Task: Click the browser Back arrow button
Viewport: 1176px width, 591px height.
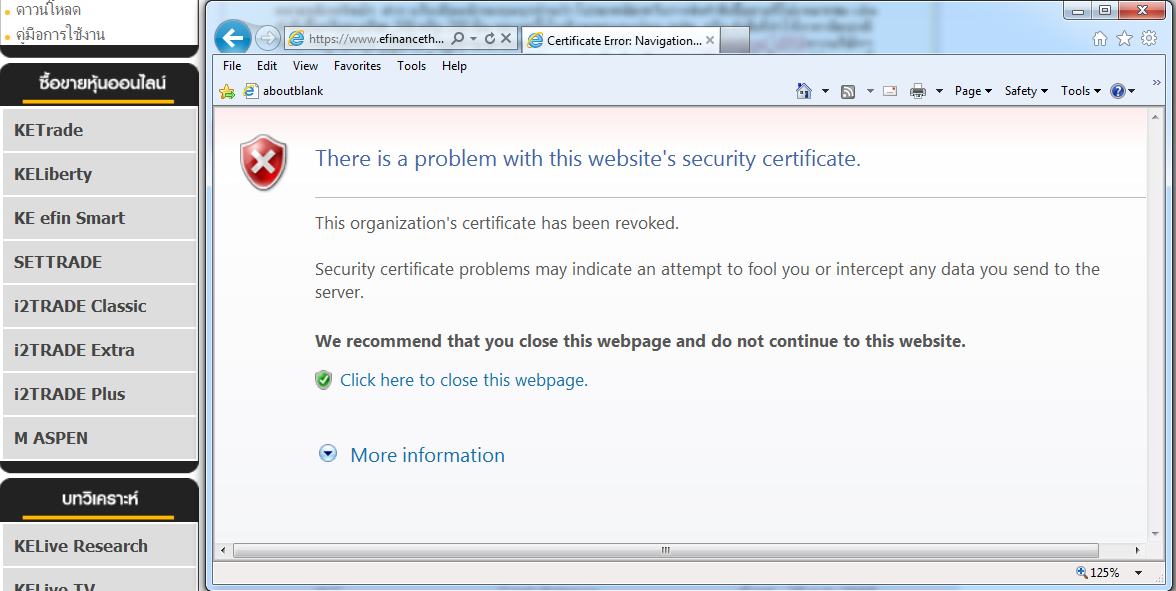Action: point(233,39)
